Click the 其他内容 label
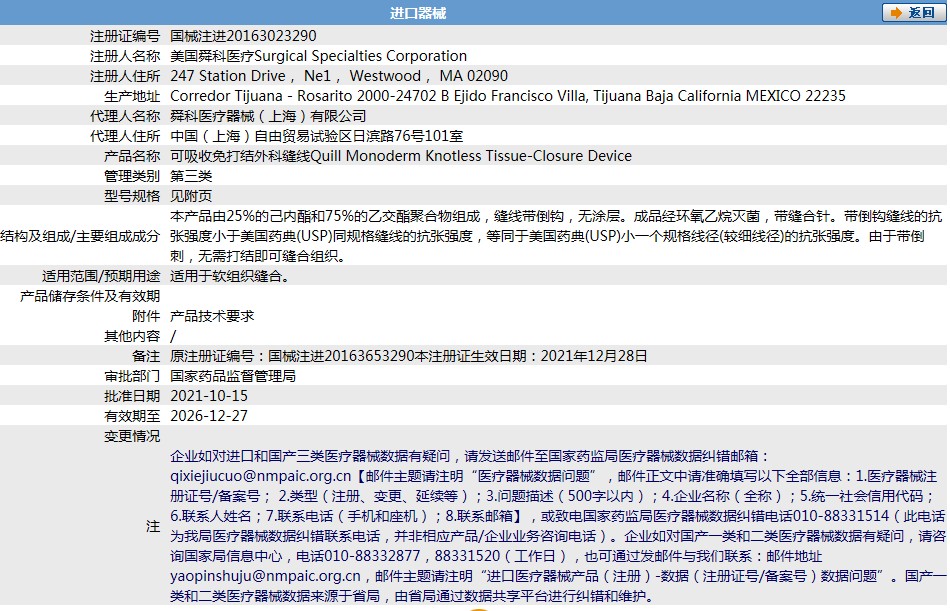This screenshot has width=950, height=611. [132, 336]
